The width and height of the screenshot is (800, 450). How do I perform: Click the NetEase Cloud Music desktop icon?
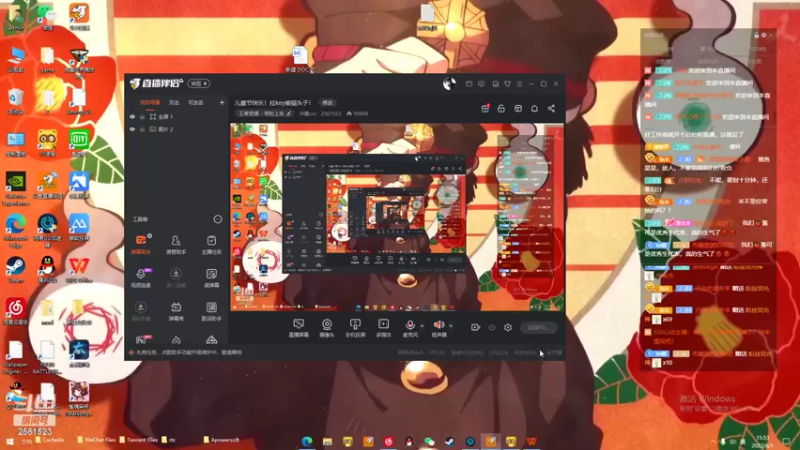15,312
